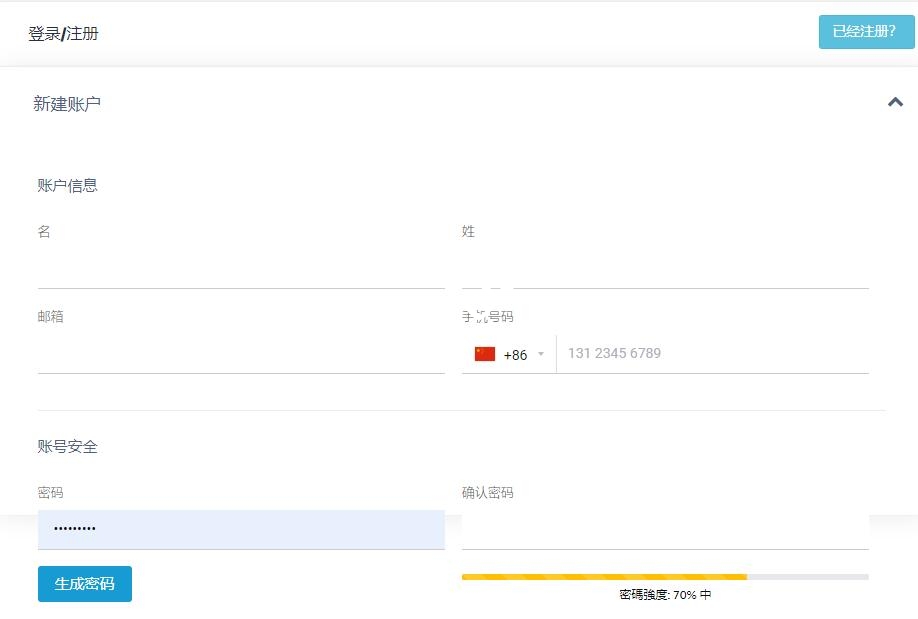Click the small arrow beside +86
Image resolution: width=918 pixels, height=619 pixels.
[541, 354]
